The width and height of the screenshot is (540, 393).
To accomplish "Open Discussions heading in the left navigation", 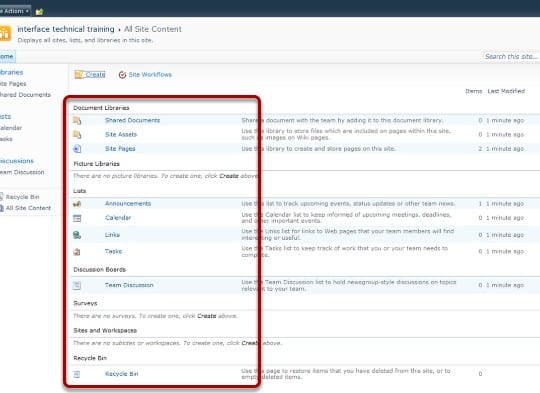I will point(17,161).
